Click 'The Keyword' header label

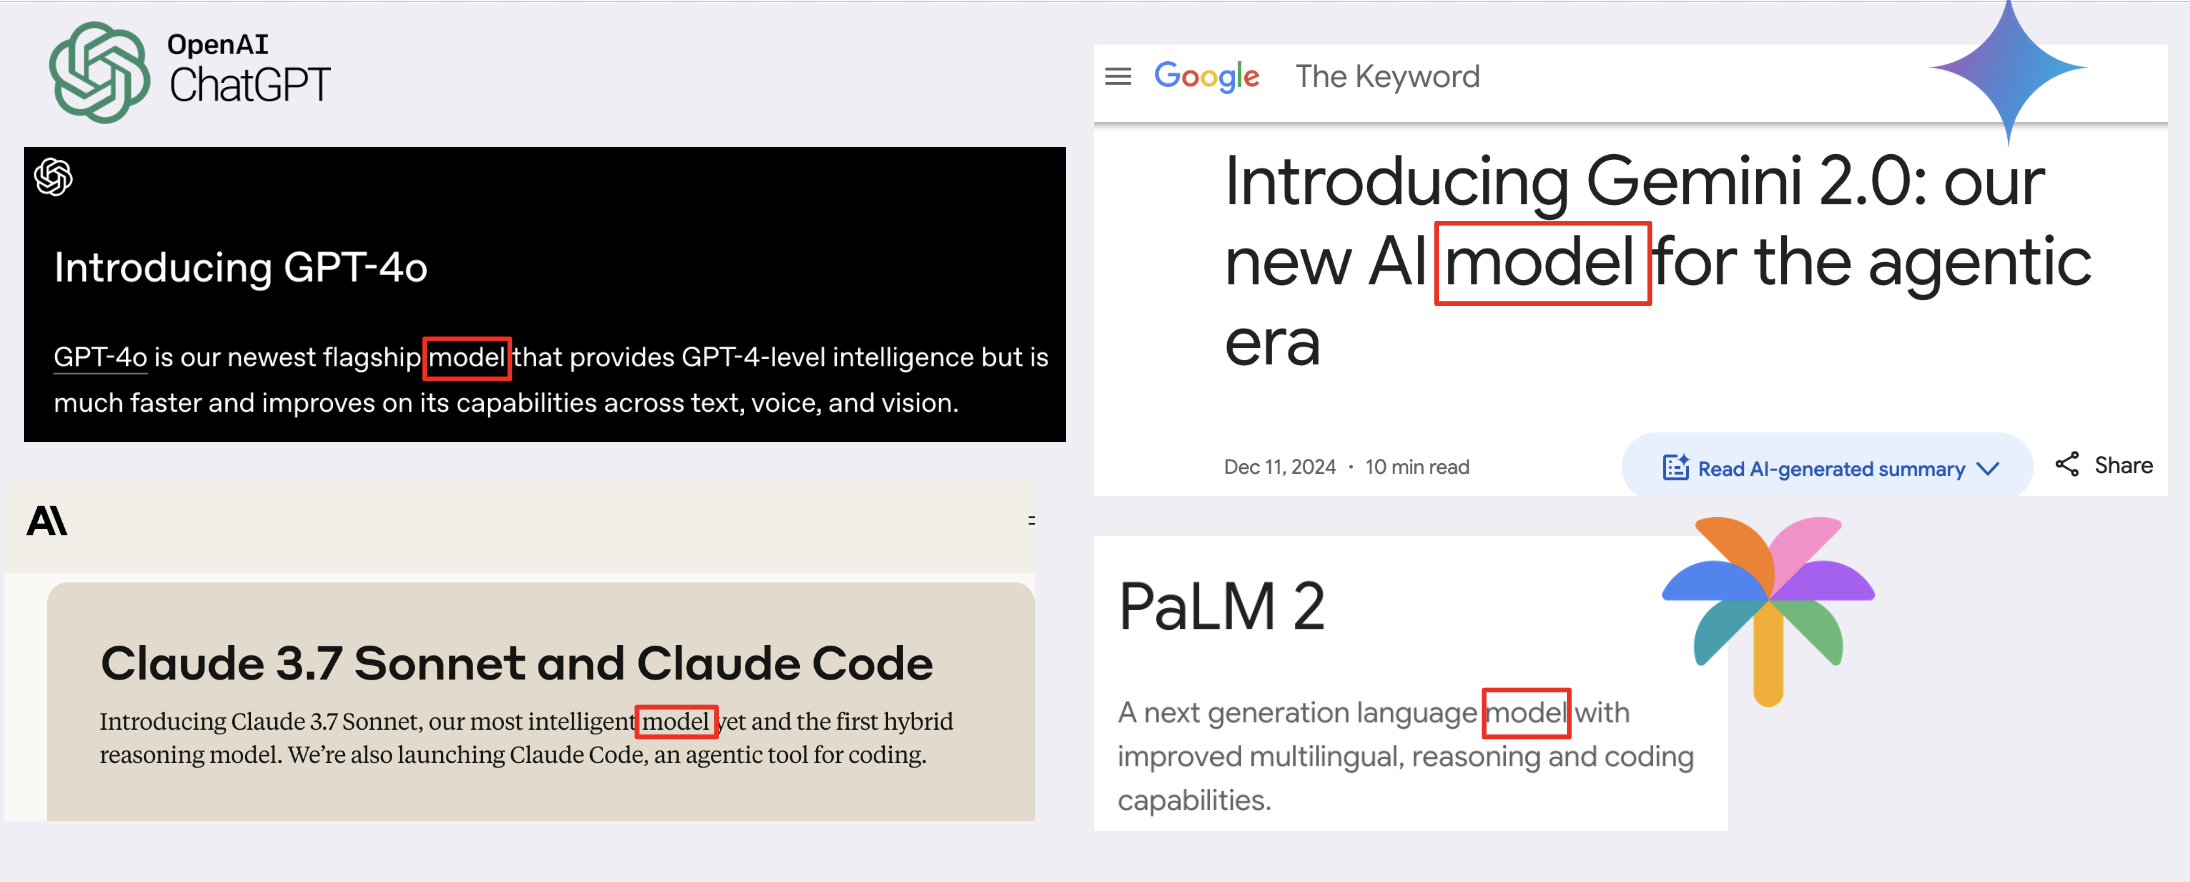point(1388,76)
